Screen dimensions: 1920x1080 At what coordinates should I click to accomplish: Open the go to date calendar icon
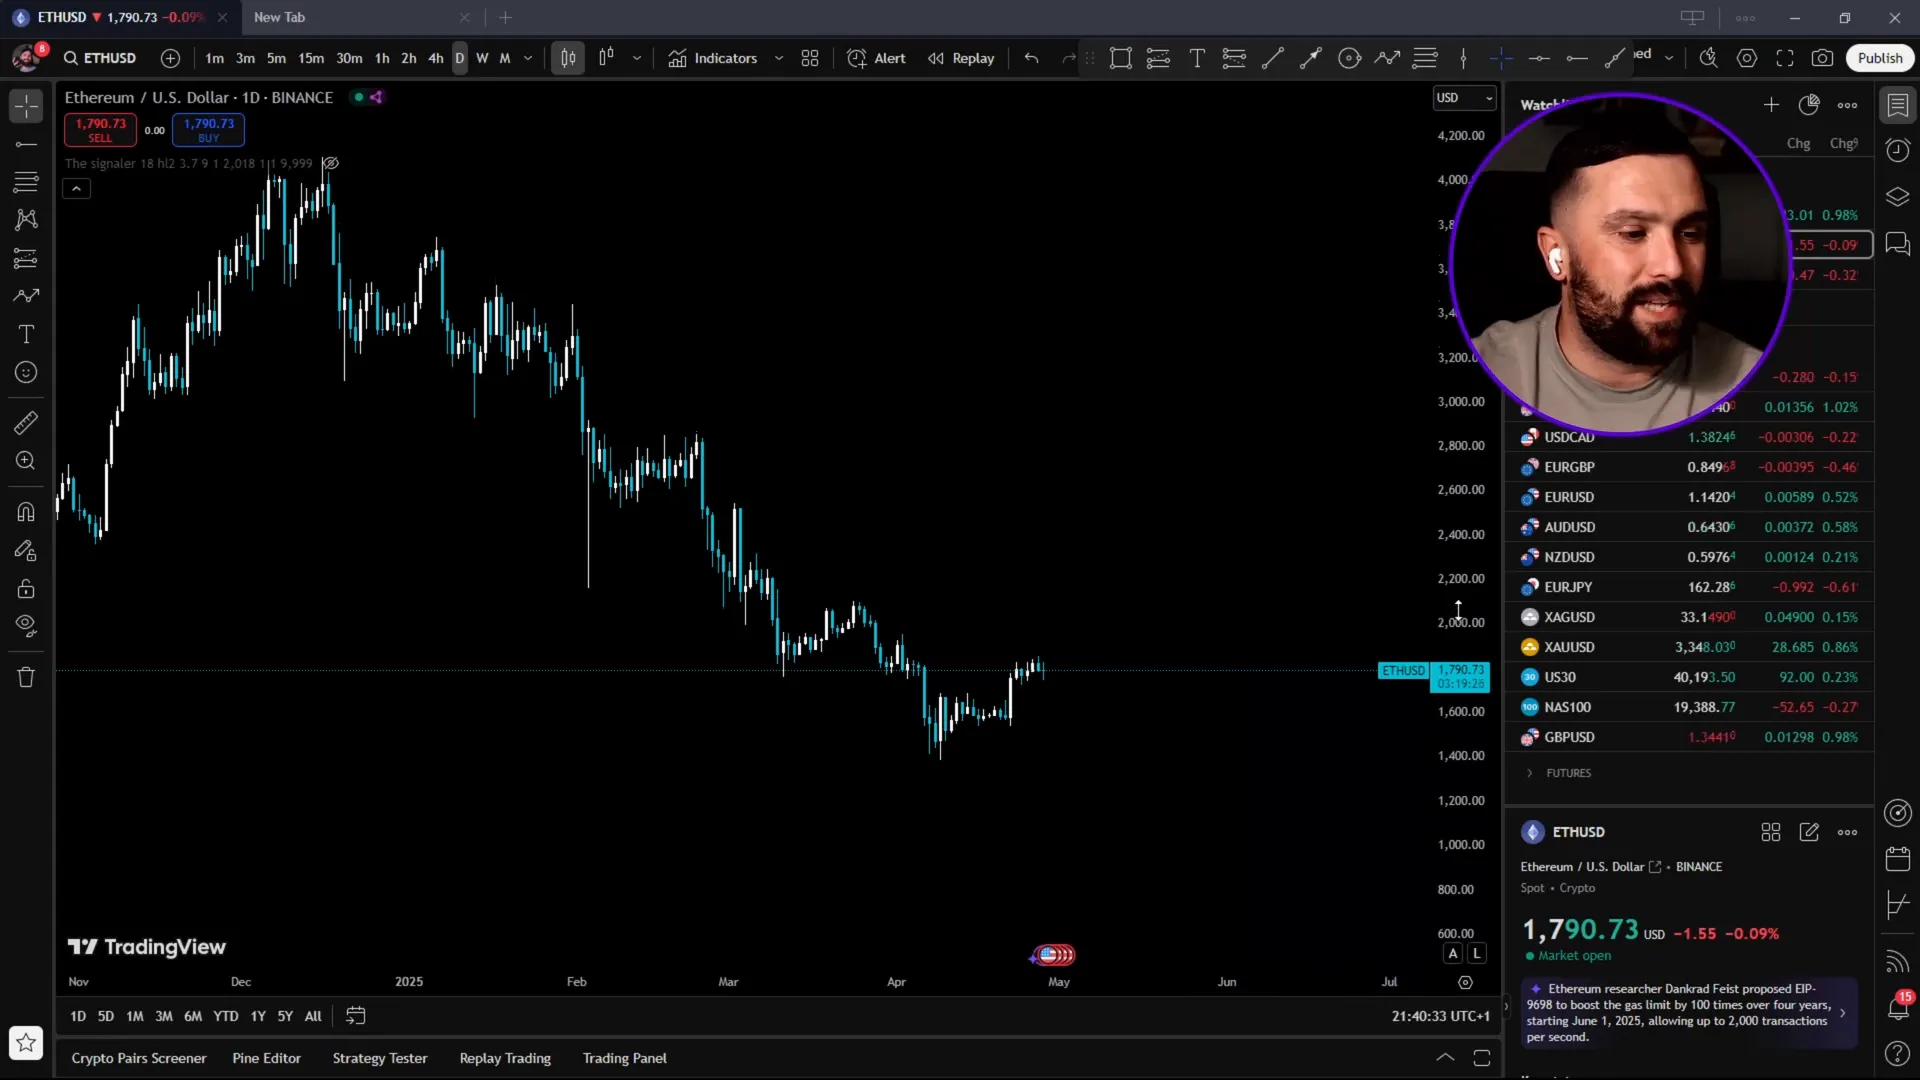[x=355, y=1016]
